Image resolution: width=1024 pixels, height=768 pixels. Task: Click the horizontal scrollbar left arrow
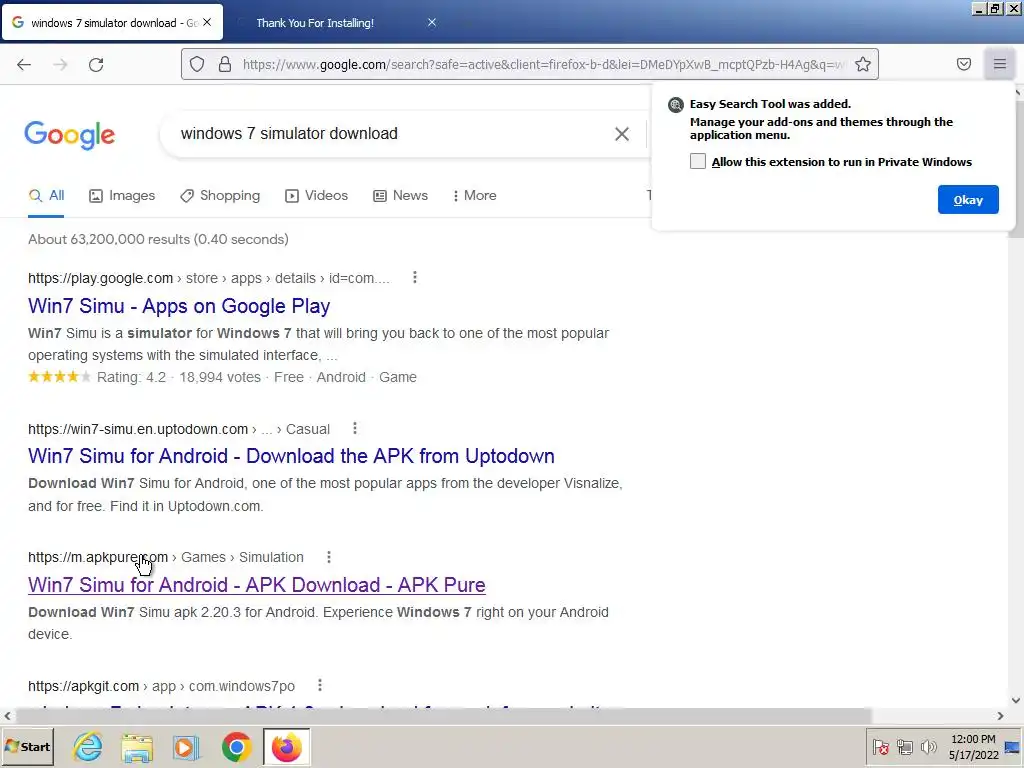tap(7, 716)
